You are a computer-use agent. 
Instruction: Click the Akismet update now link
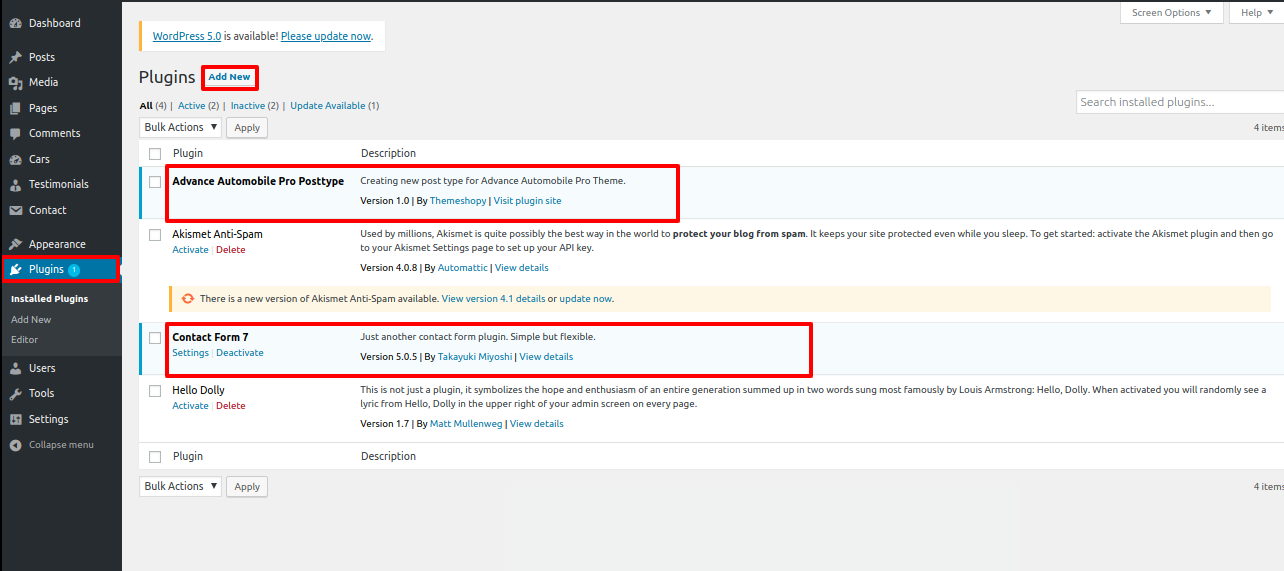[585, 298]
